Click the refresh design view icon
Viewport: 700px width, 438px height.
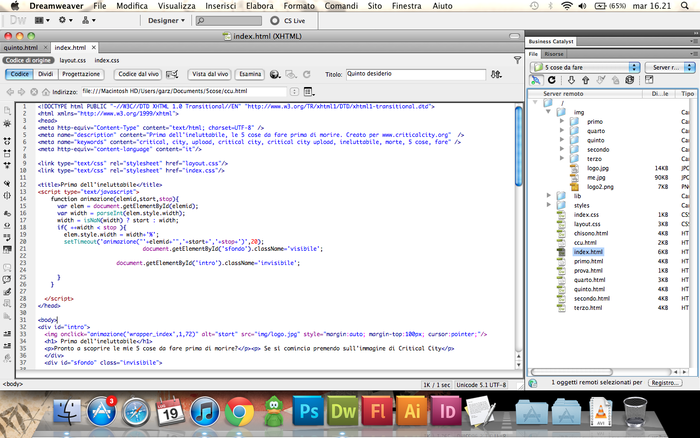click(306, 75)
